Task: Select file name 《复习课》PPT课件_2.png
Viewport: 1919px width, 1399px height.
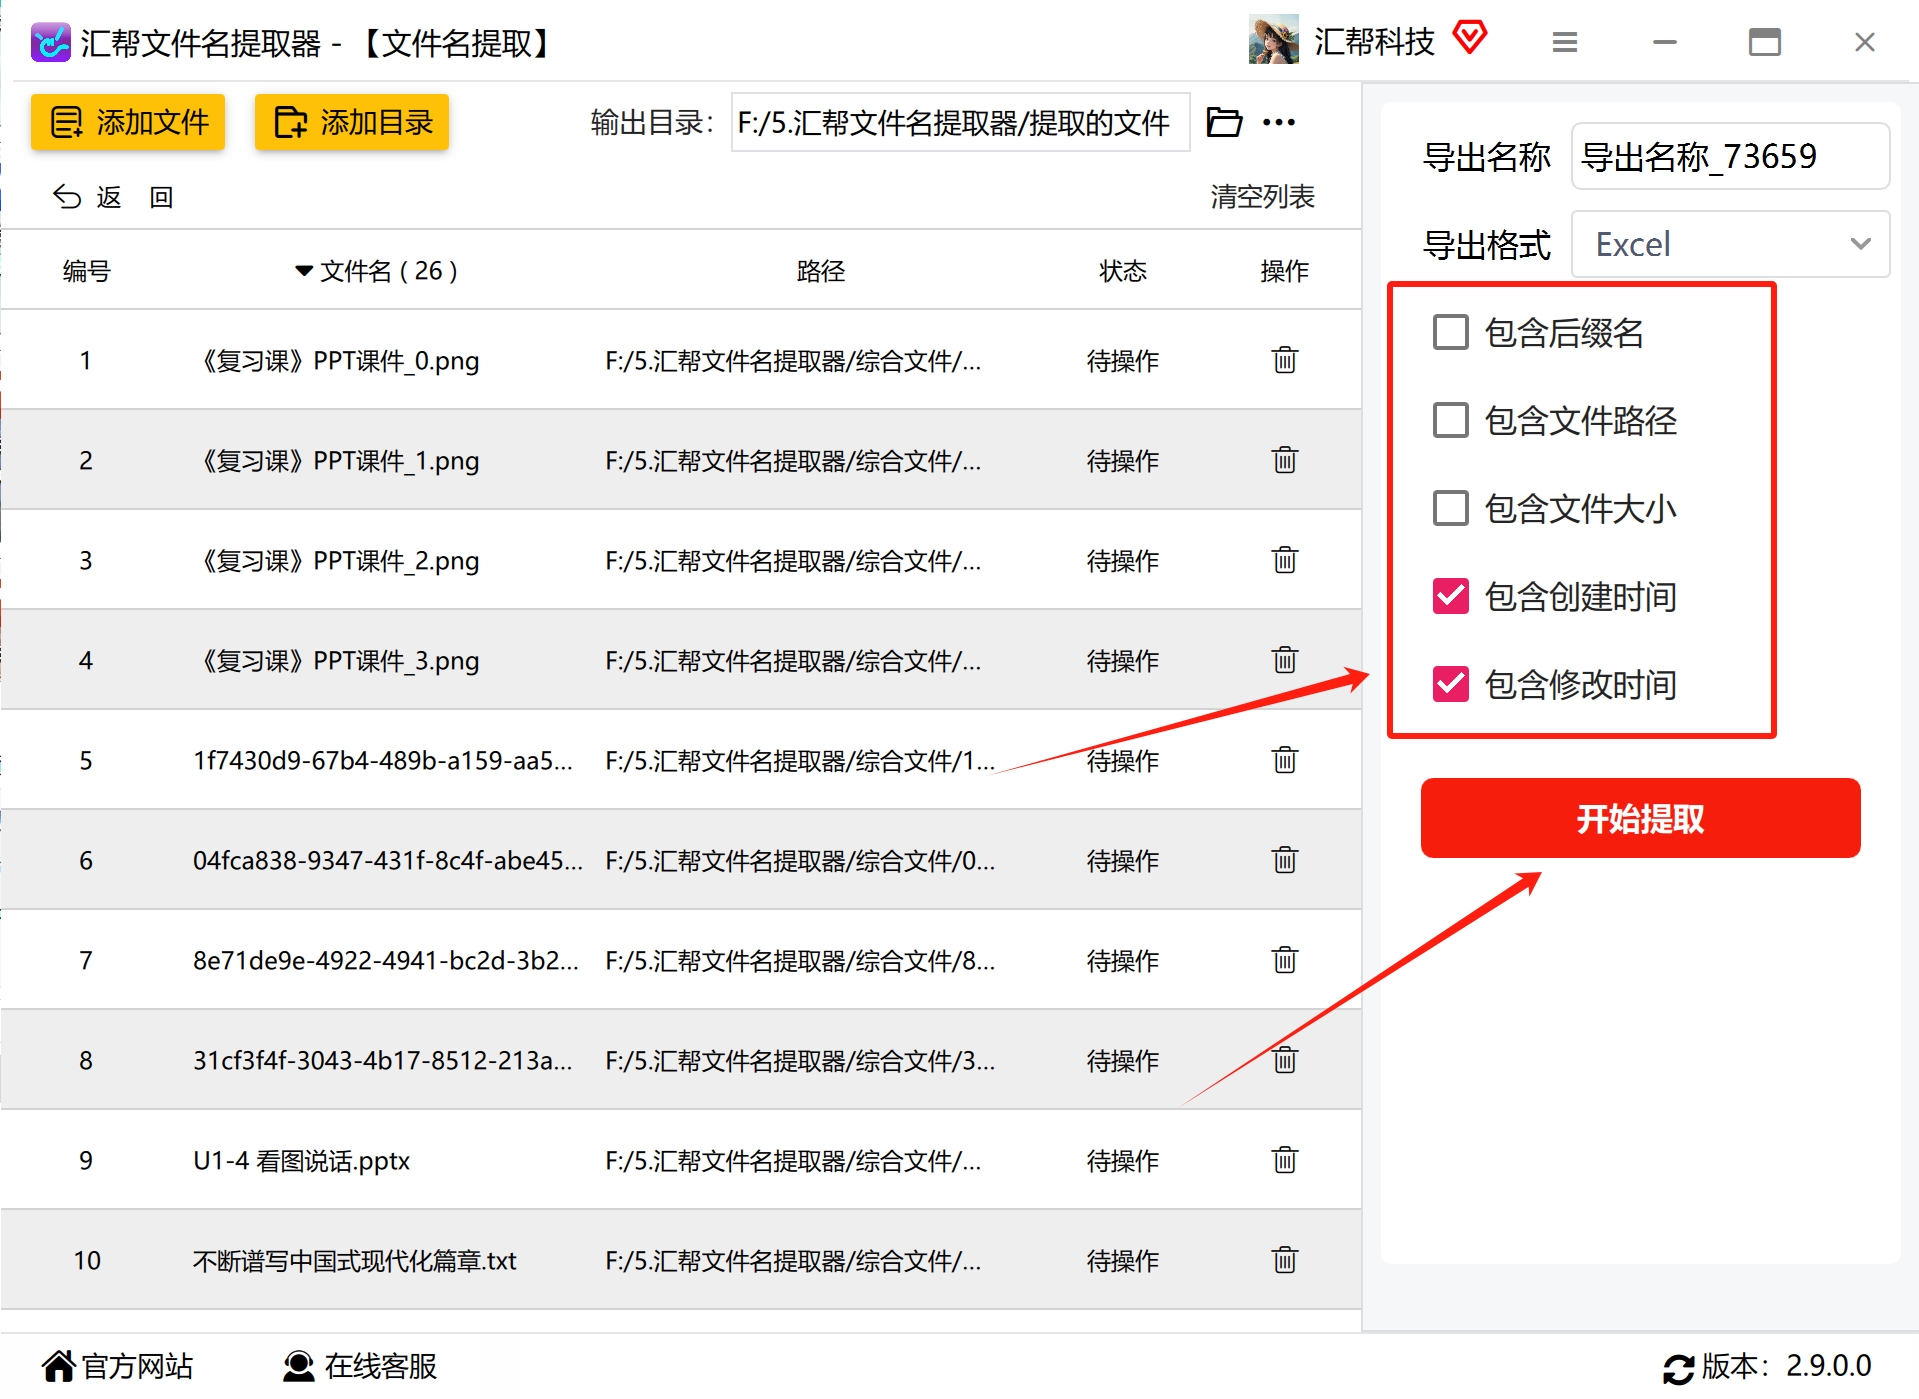Action: [337, 560]
